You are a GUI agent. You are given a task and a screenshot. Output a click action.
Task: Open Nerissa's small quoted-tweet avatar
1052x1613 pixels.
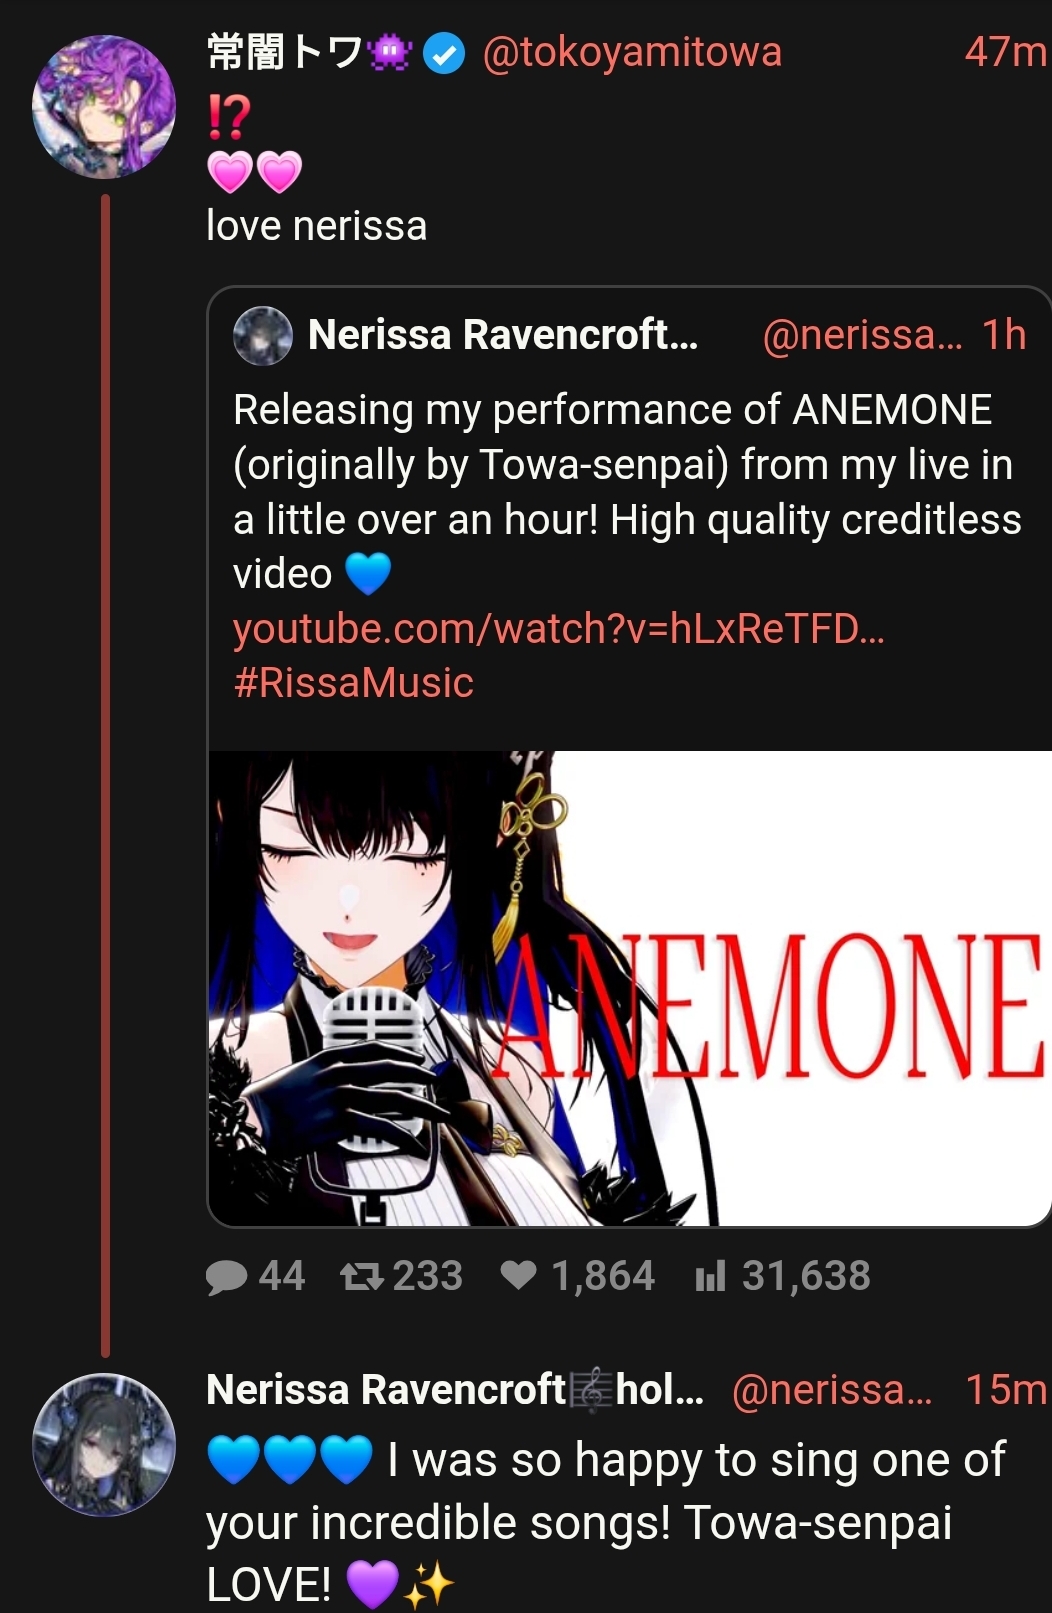pos(263,336)
